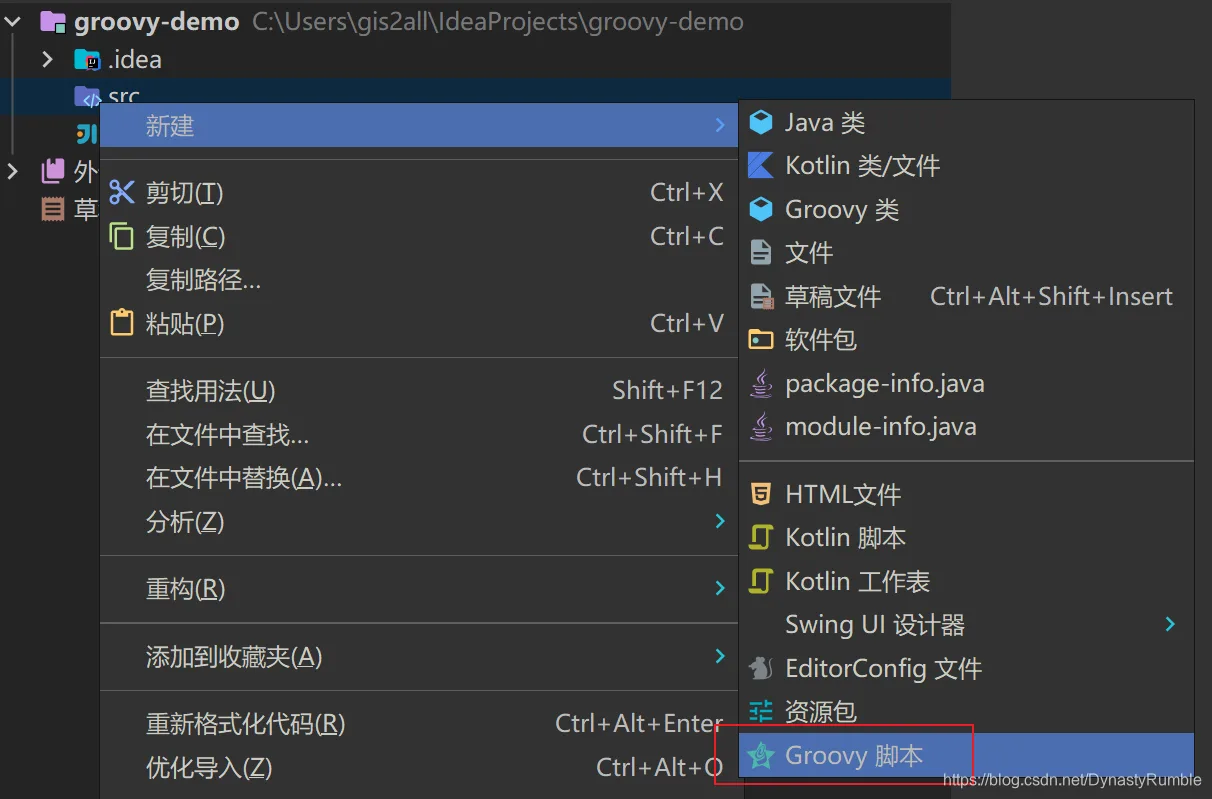Click the package-info.java icon
Image resolution: width=1212 pixels, height=799 pixels.
(x=761, y=383)
